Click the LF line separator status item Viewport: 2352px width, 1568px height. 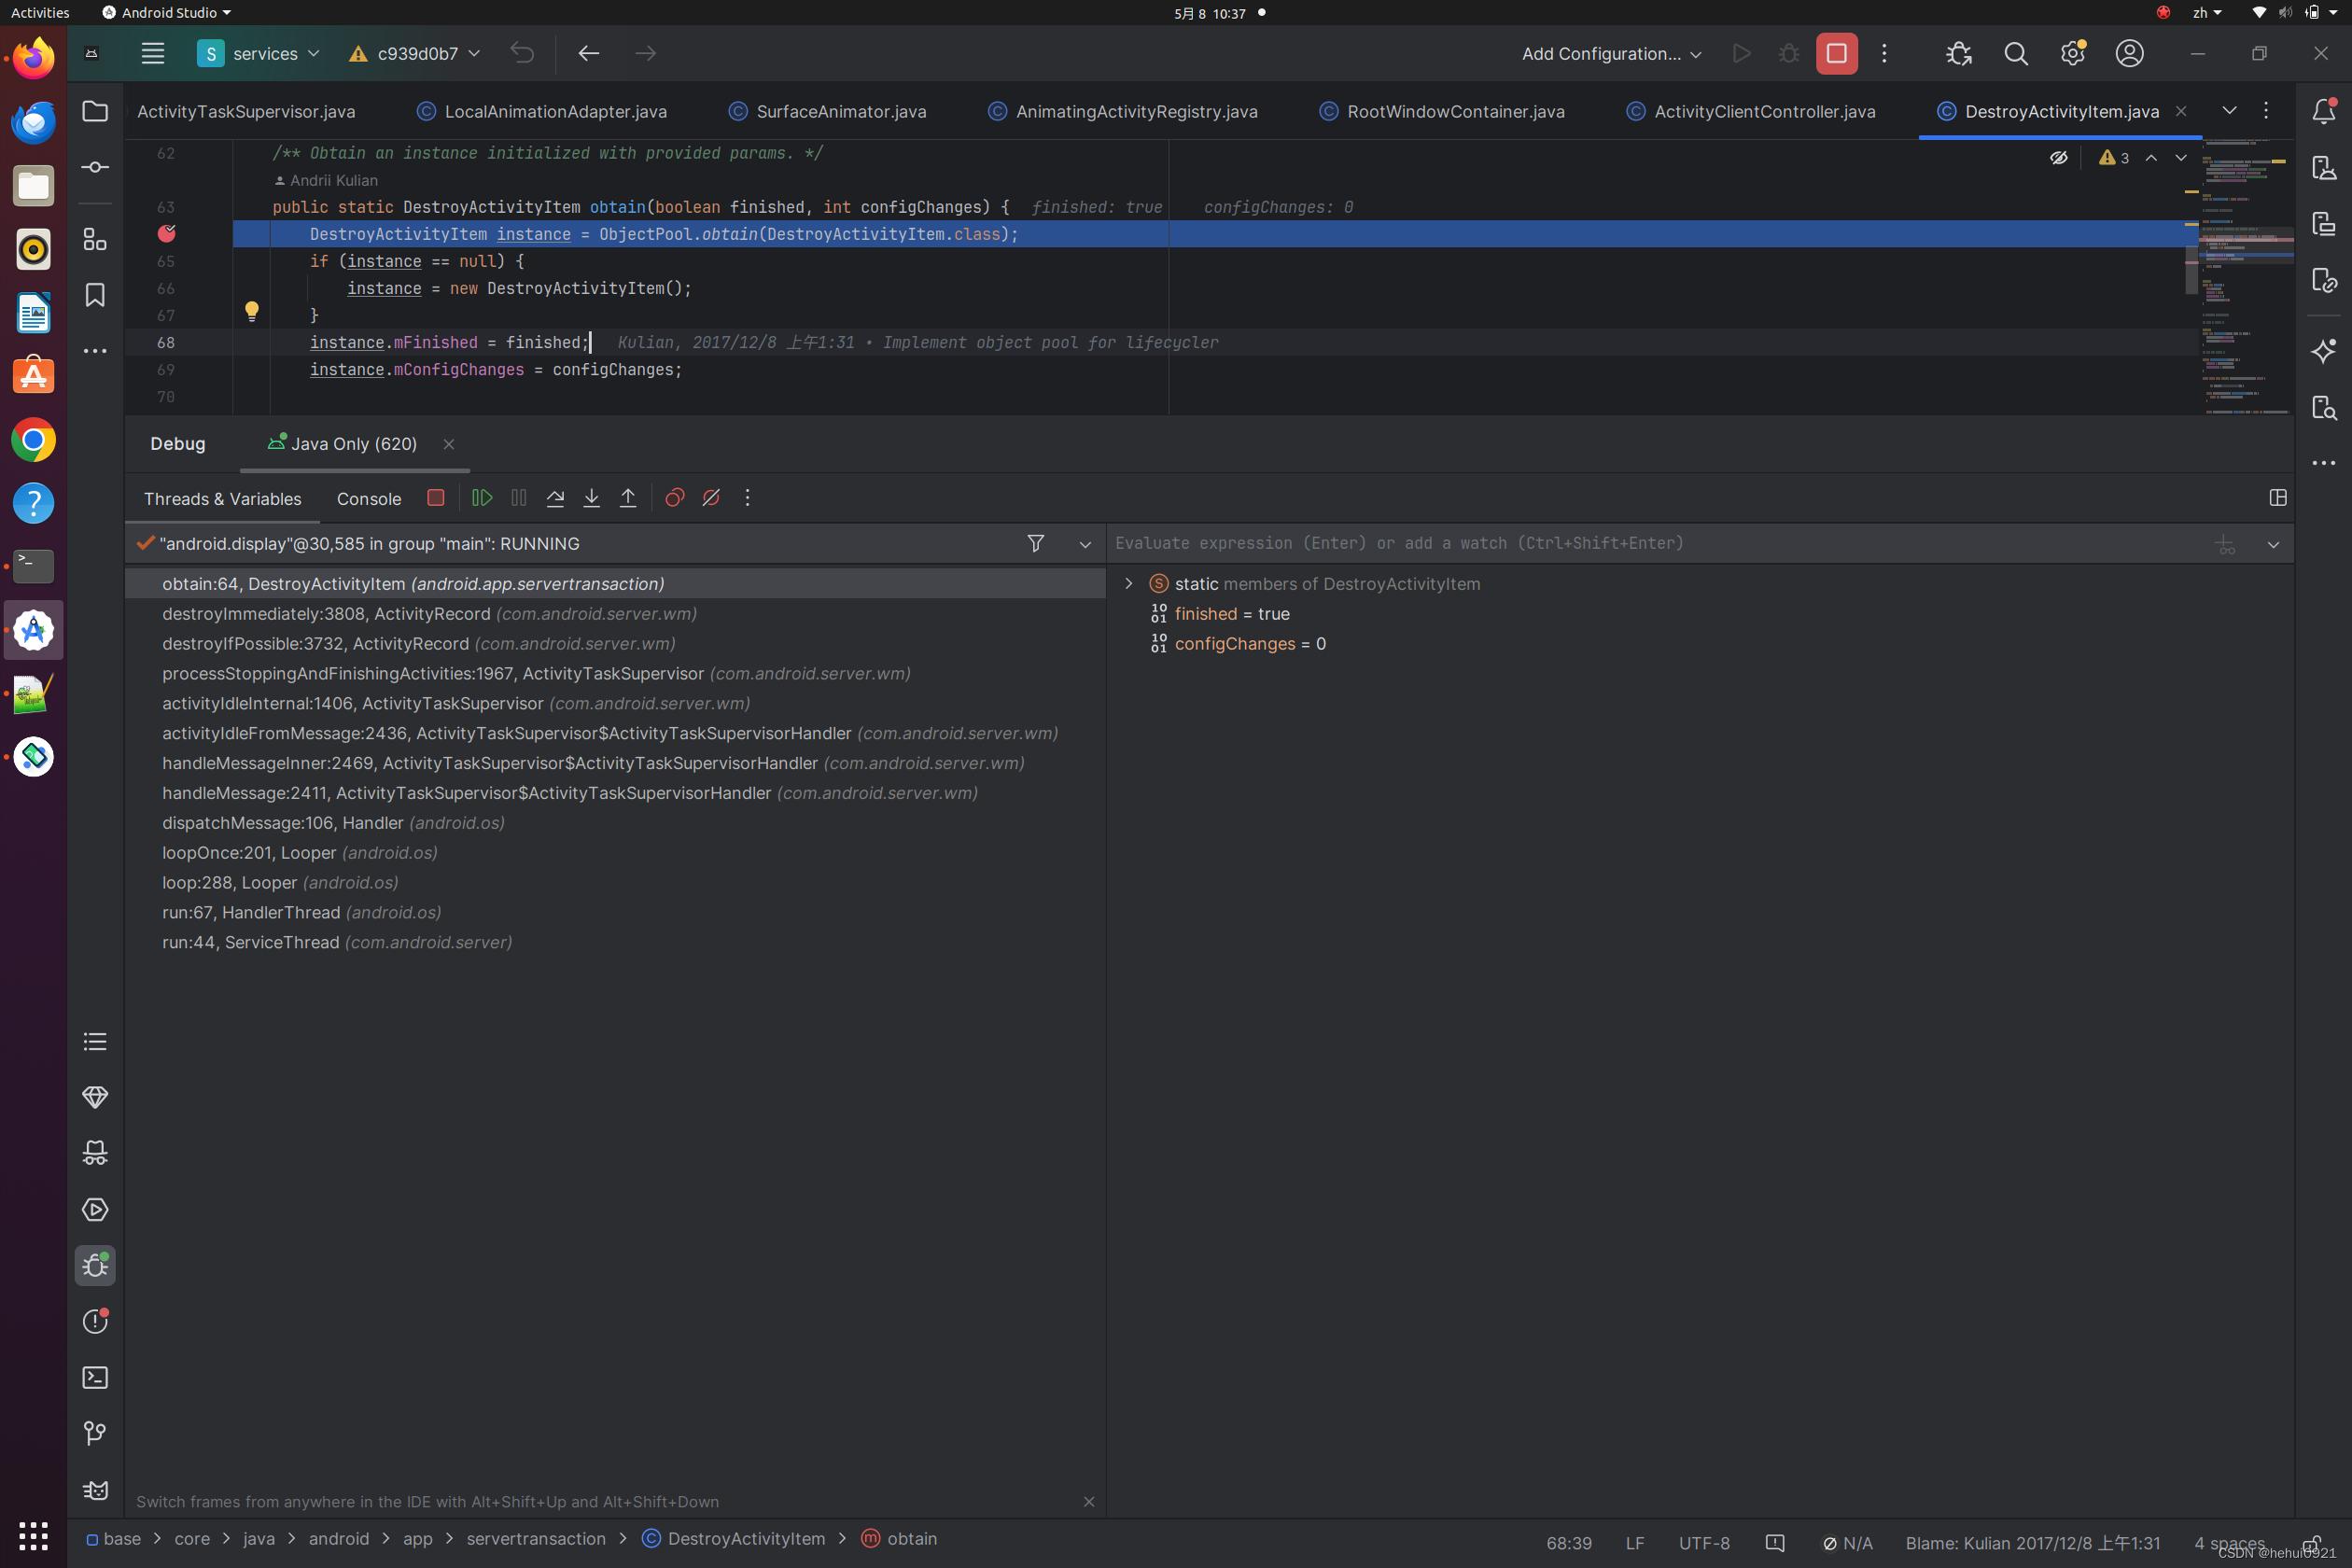[x=1635, y=1543]
